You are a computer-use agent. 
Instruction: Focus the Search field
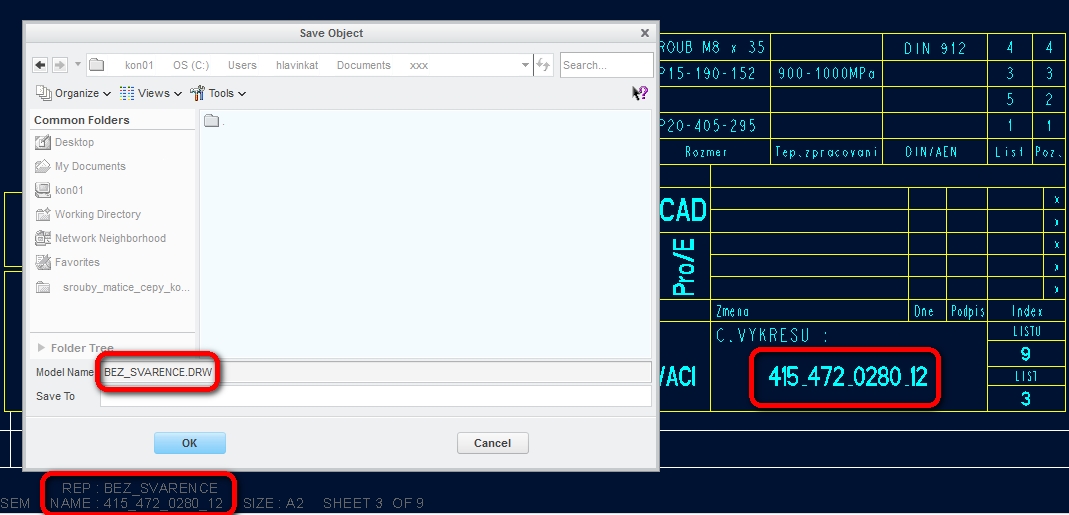click(x=607, y=65)
